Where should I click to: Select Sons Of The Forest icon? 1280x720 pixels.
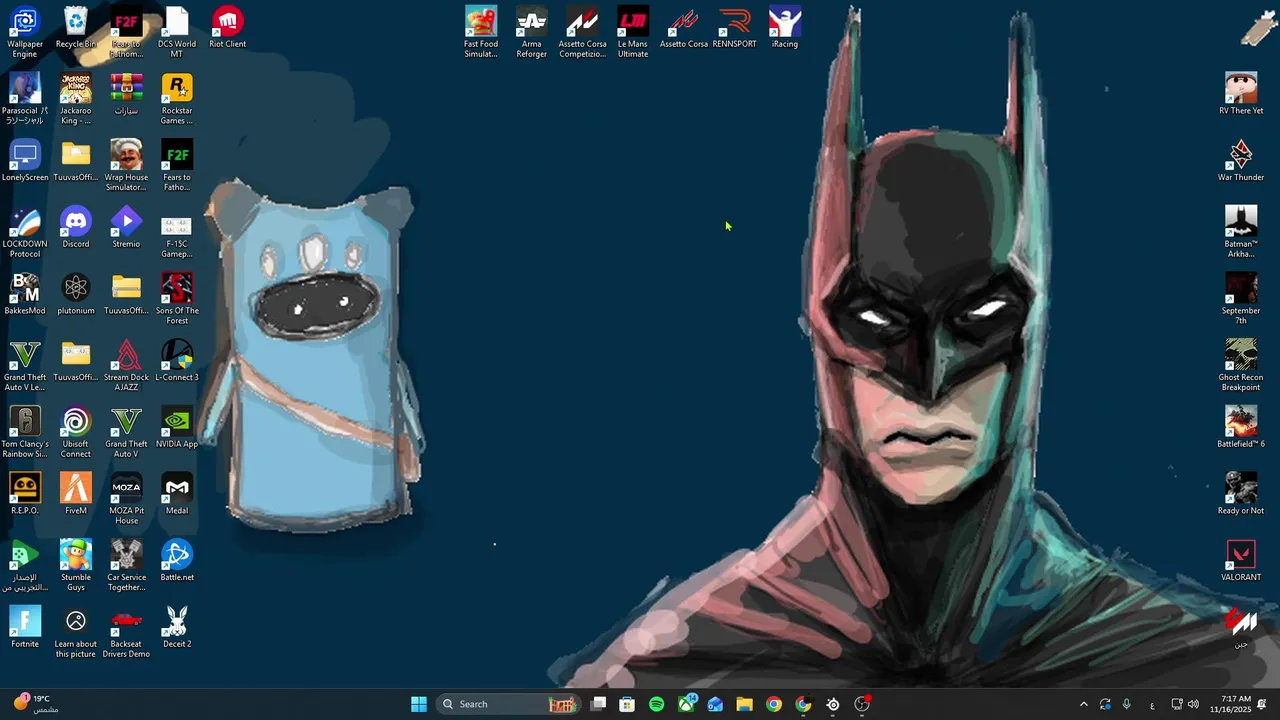pos(177,299)
